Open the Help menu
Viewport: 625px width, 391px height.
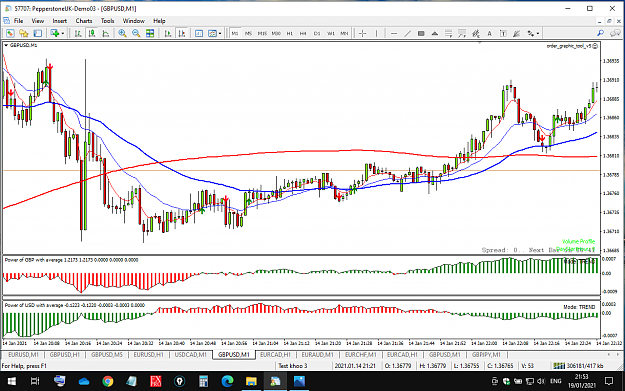coord(159,21)
